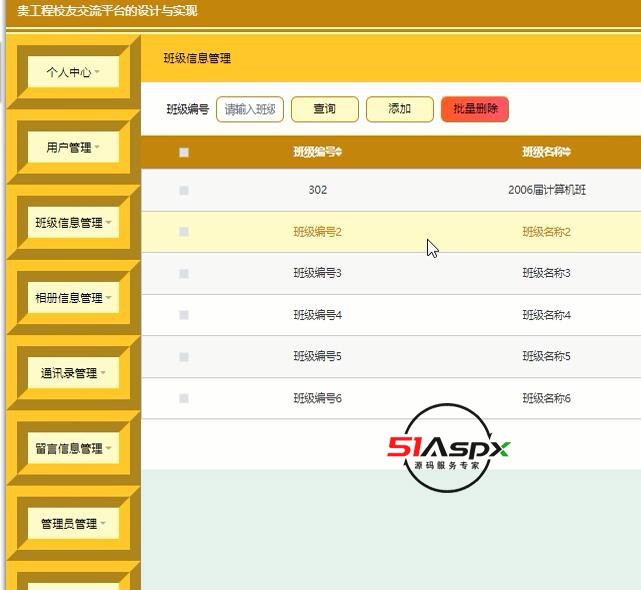The width and height of the screenshot is (641, 590).
Task: Tick the select-all checkbox in table header
Action: click(184, 153)
